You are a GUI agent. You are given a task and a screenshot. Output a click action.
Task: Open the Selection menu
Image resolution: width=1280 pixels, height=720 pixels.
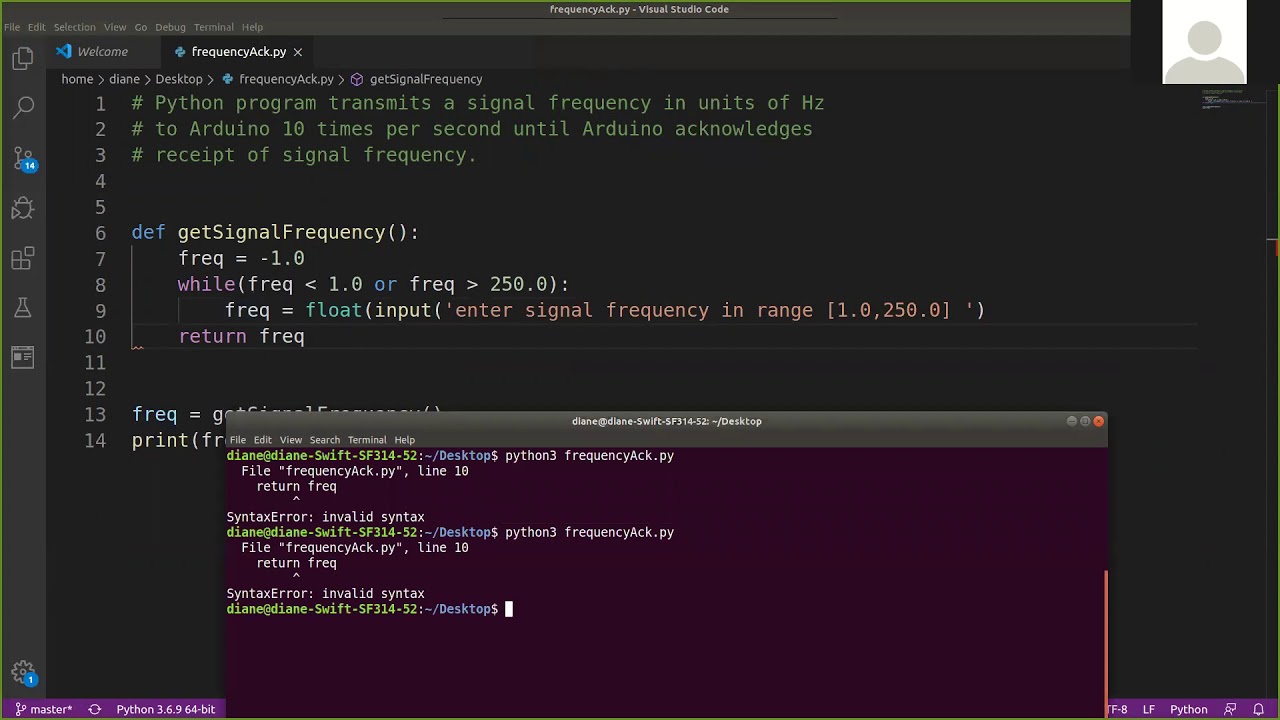click(75, 27)
